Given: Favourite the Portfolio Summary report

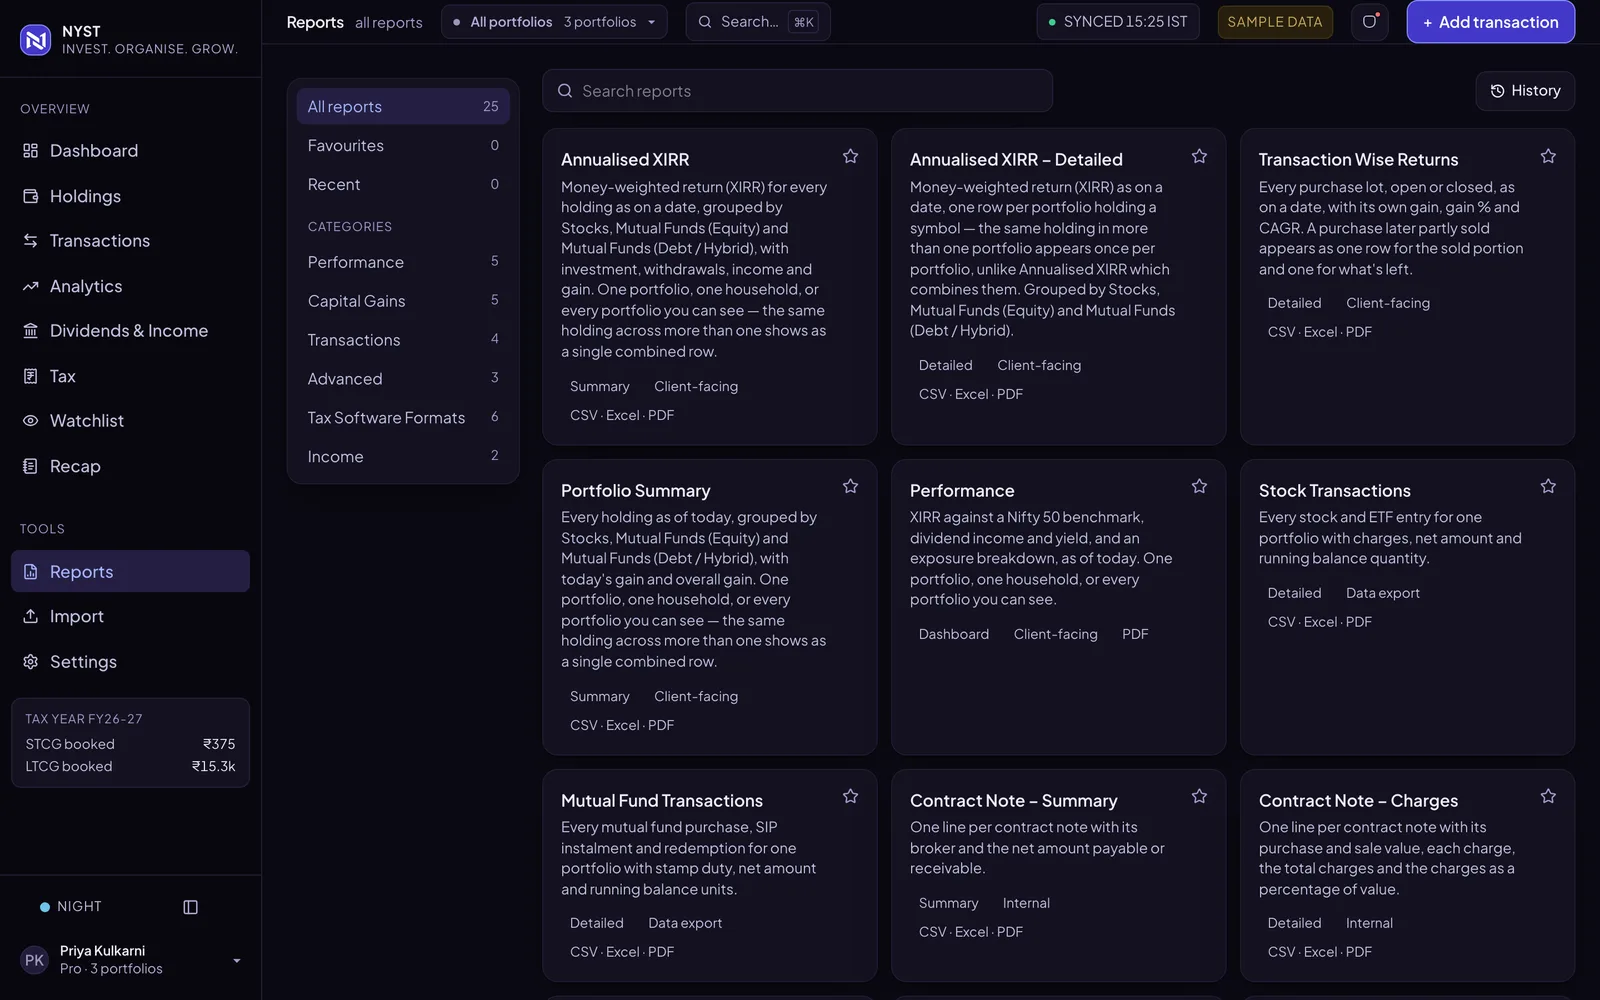Looking at the screenshot, I should (850, 486).
